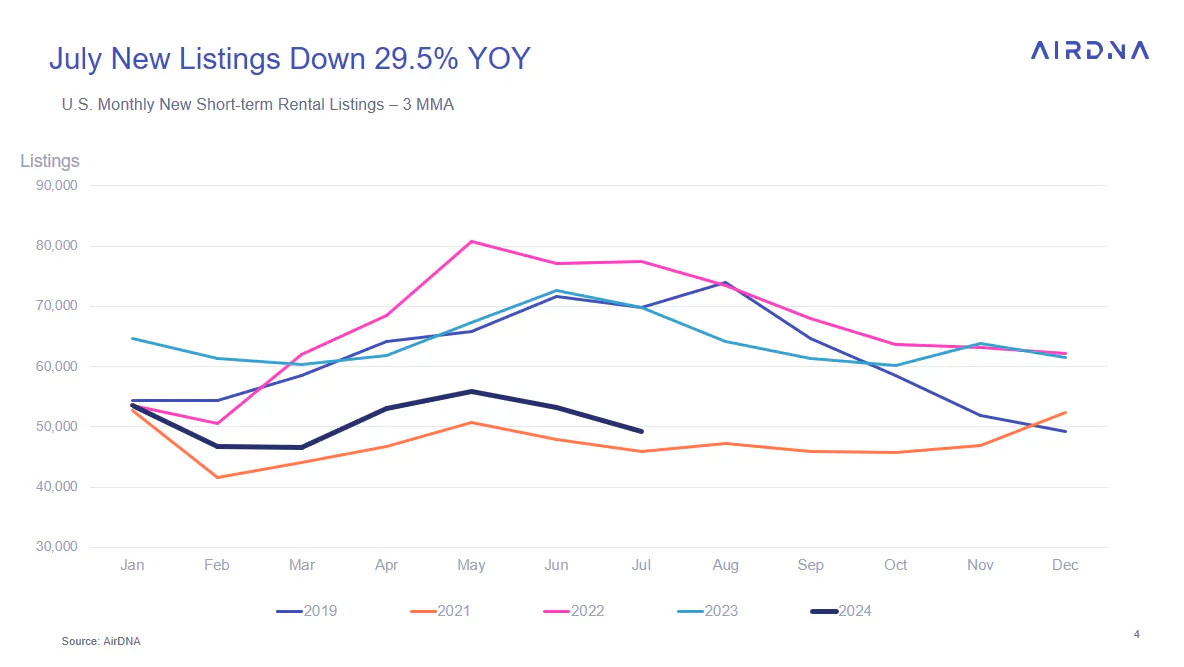
Task: Click the 40,000 y-axis label
Action: click(x=57, y=486)
